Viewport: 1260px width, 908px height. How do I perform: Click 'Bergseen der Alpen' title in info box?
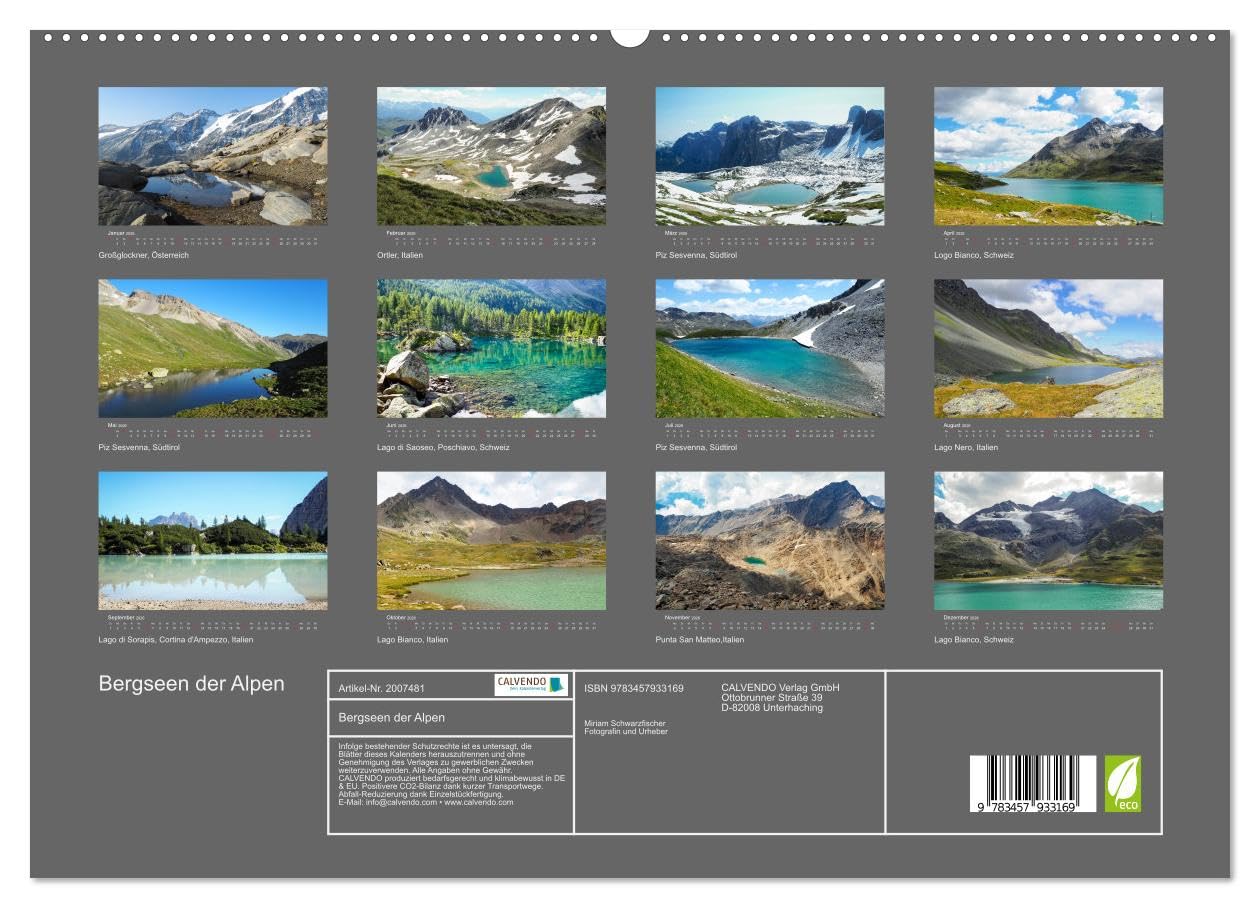[x=392, y=718]
